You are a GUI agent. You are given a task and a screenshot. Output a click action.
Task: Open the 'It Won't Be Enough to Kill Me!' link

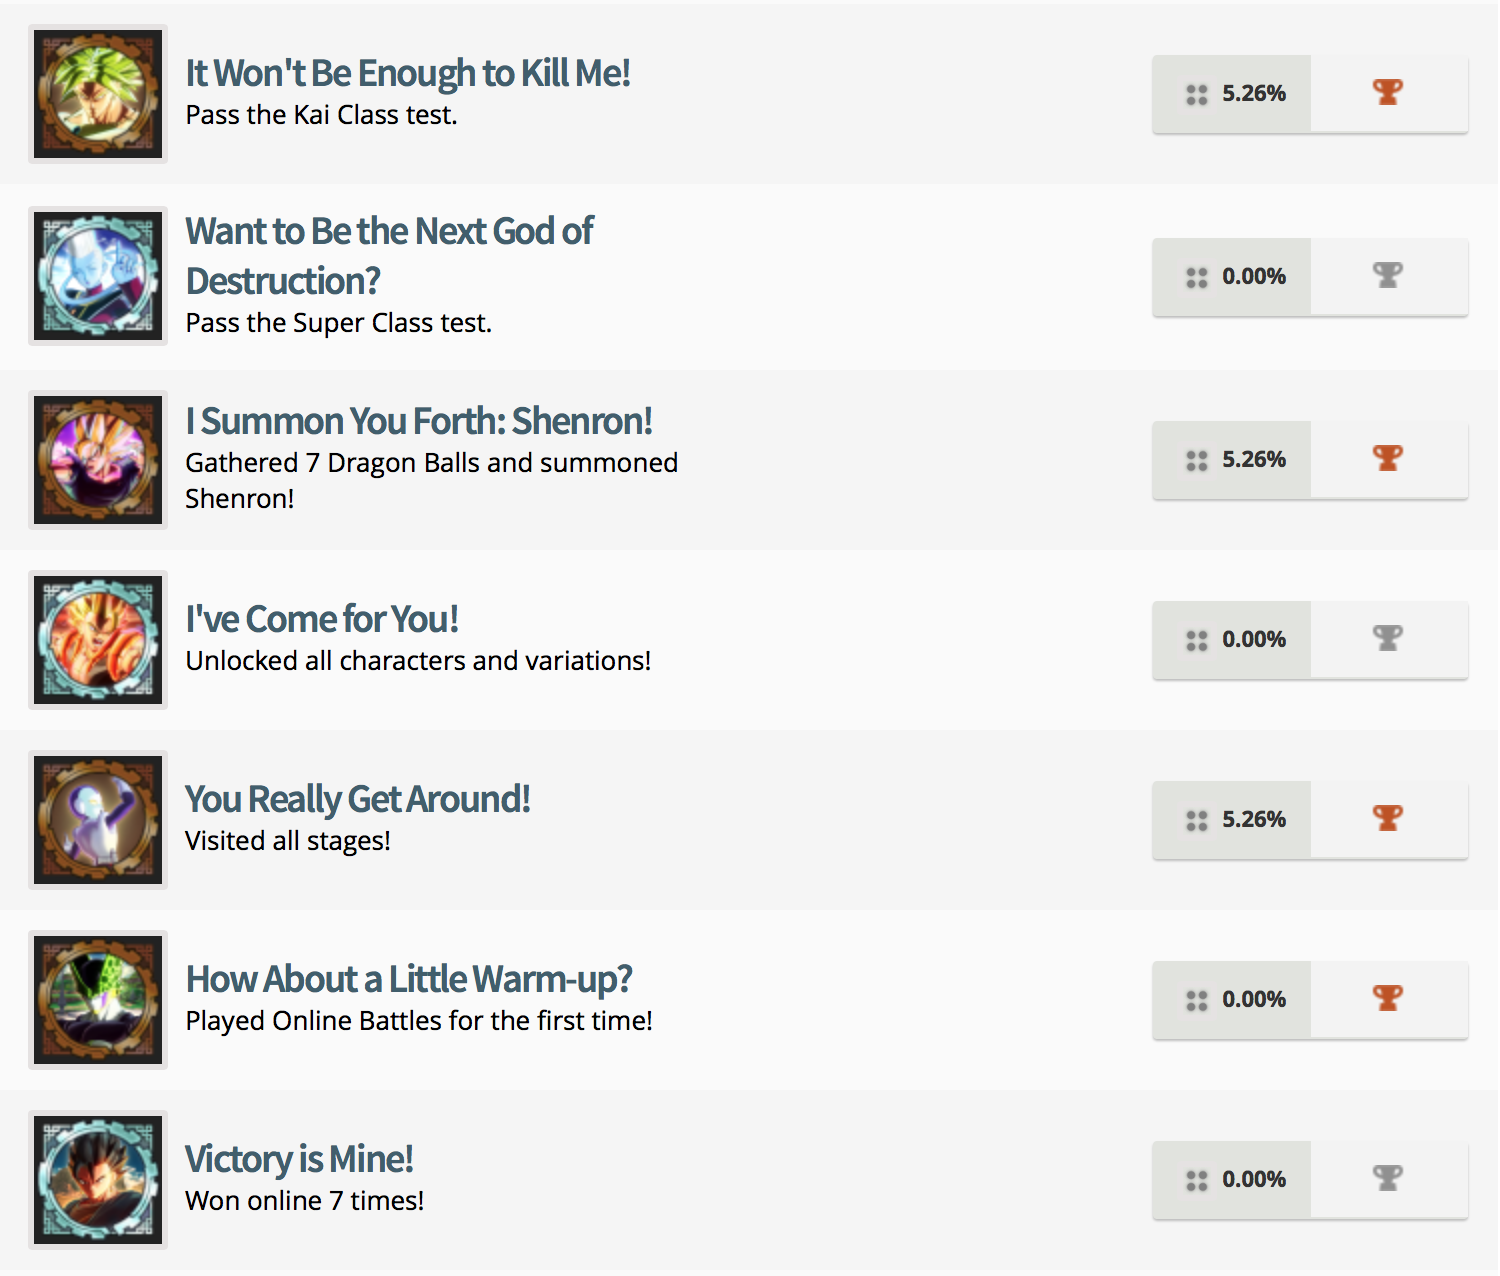pos(407,73)
